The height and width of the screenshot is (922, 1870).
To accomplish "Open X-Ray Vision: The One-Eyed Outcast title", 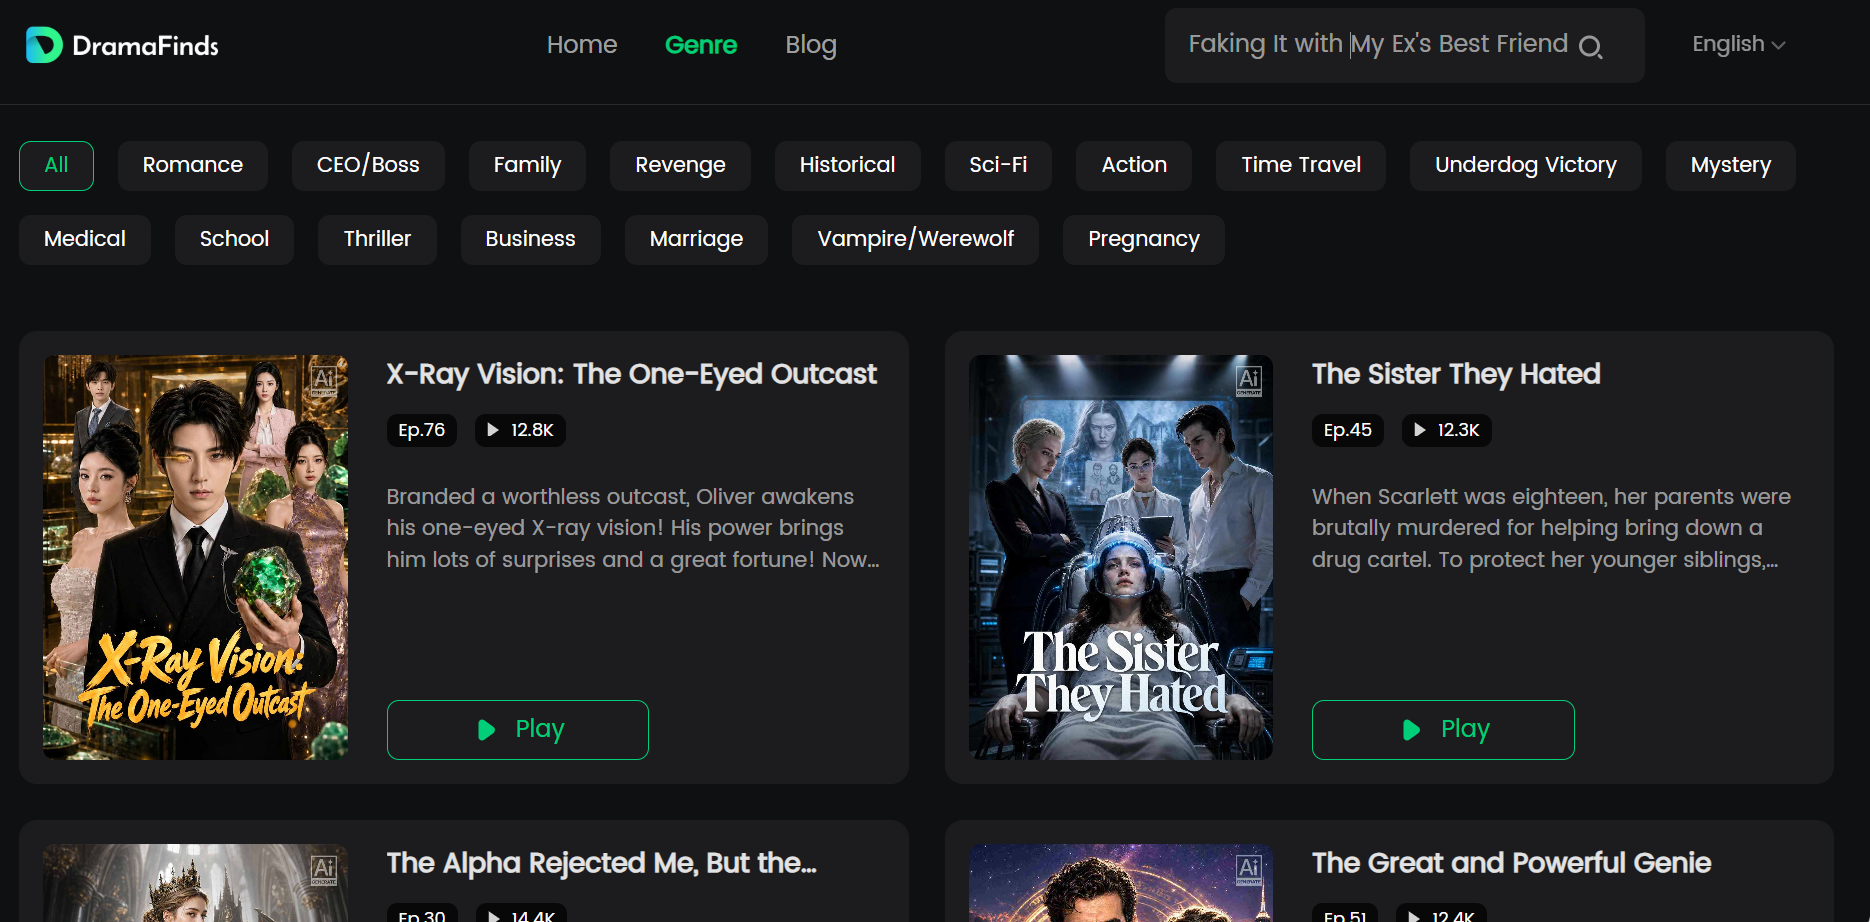I will [x=631, y=374].
